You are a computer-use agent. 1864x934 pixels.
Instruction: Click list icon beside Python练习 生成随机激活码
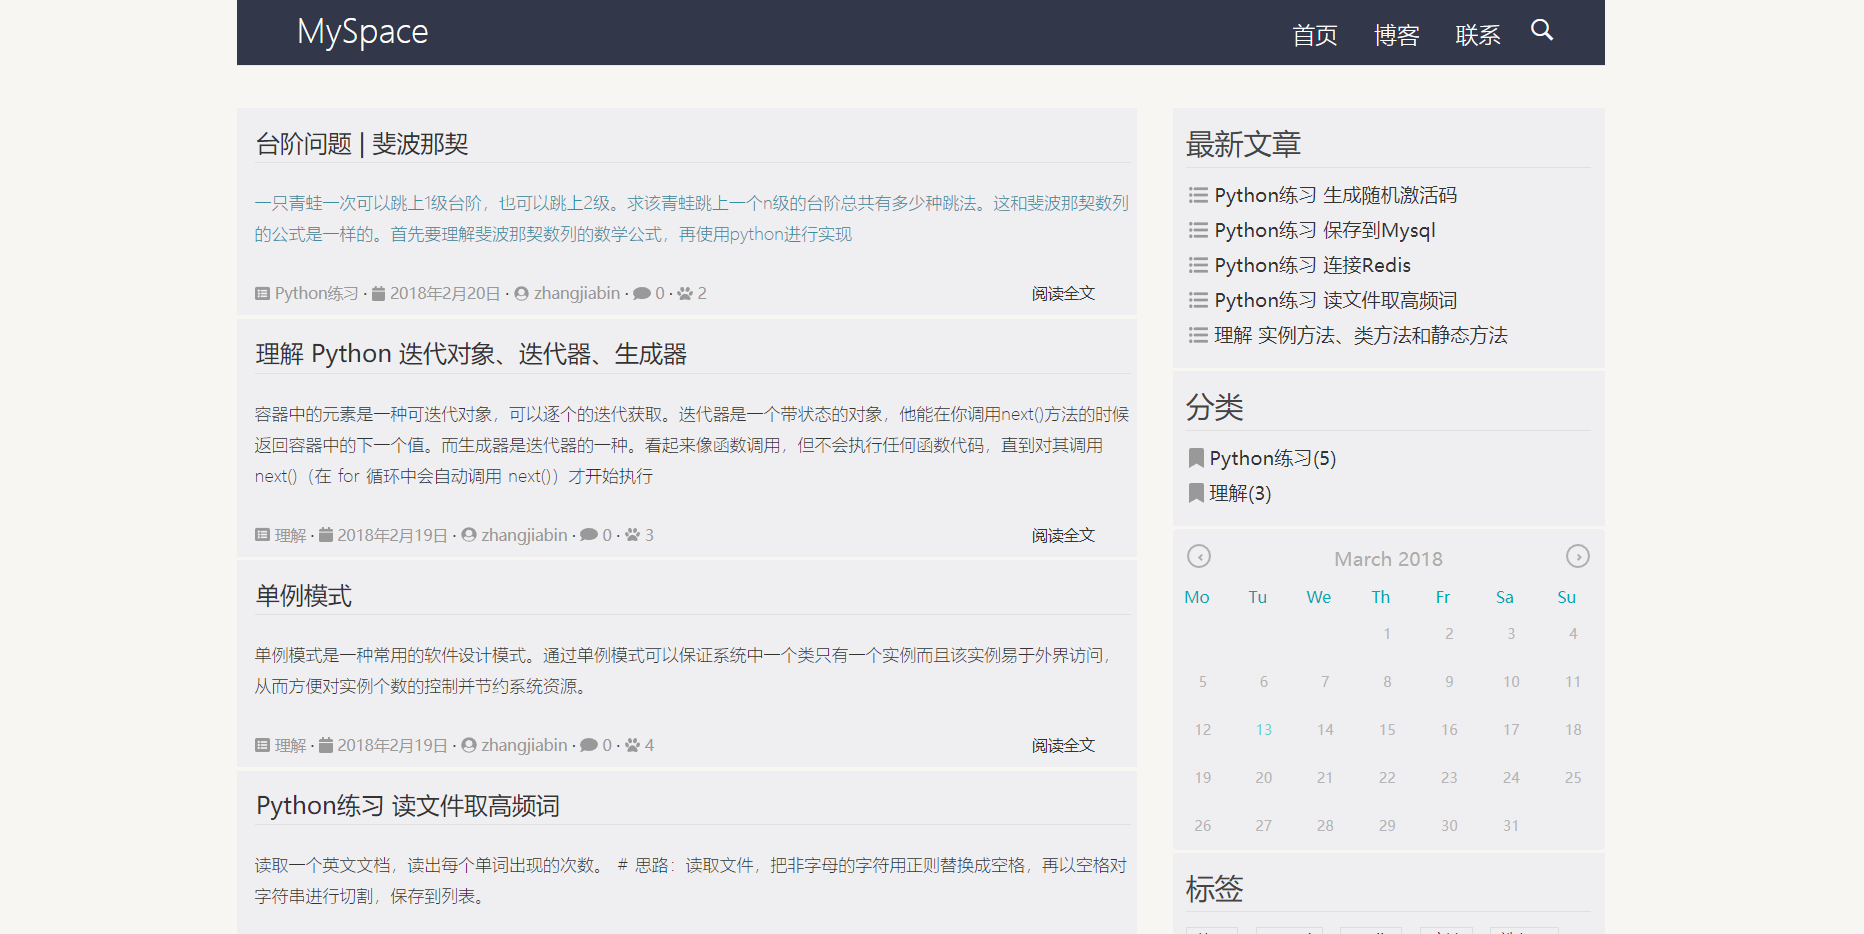(1198, 195)
